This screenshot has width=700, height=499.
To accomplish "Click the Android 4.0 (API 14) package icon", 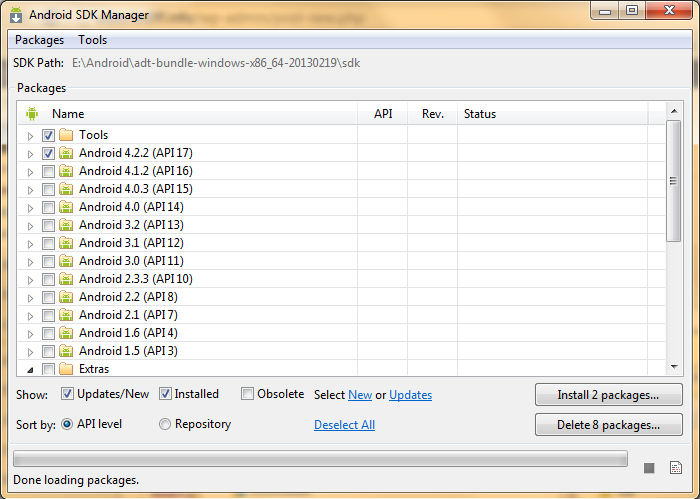I will pos(66,207).
